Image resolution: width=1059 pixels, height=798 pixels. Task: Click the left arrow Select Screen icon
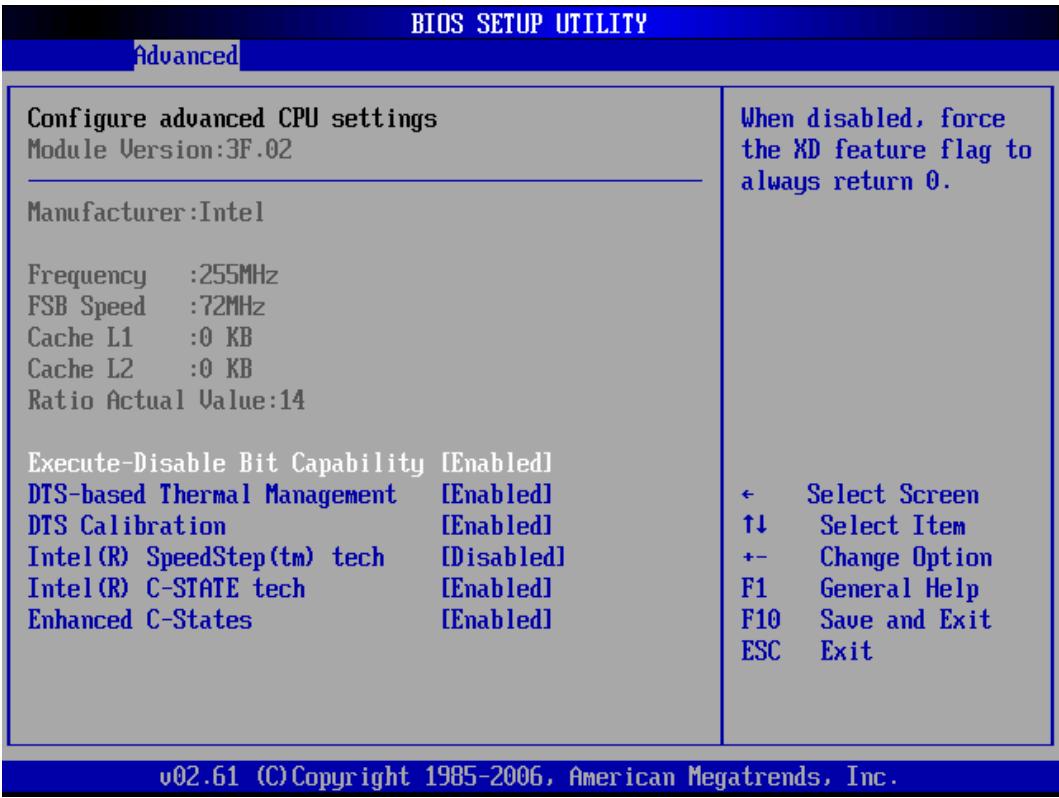[748, 495]
